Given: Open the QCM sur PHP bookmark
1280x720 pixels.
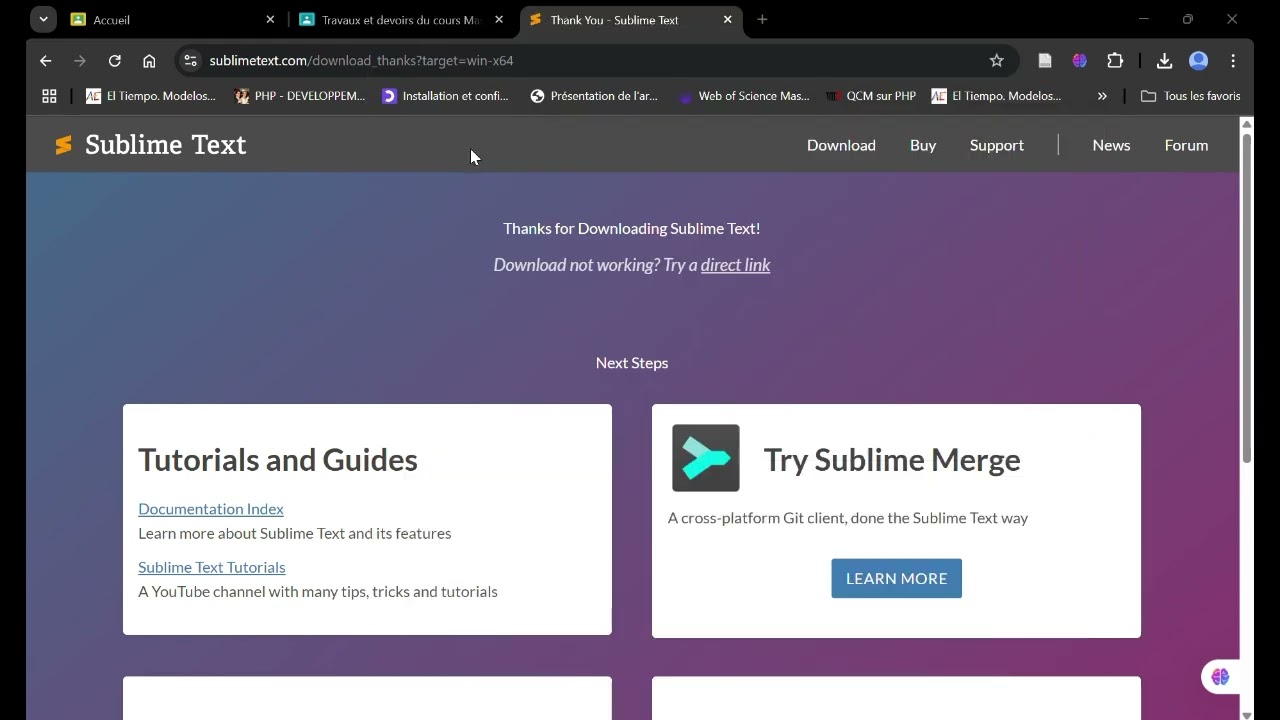Looking at the screenshot, I should coord(871,96).
